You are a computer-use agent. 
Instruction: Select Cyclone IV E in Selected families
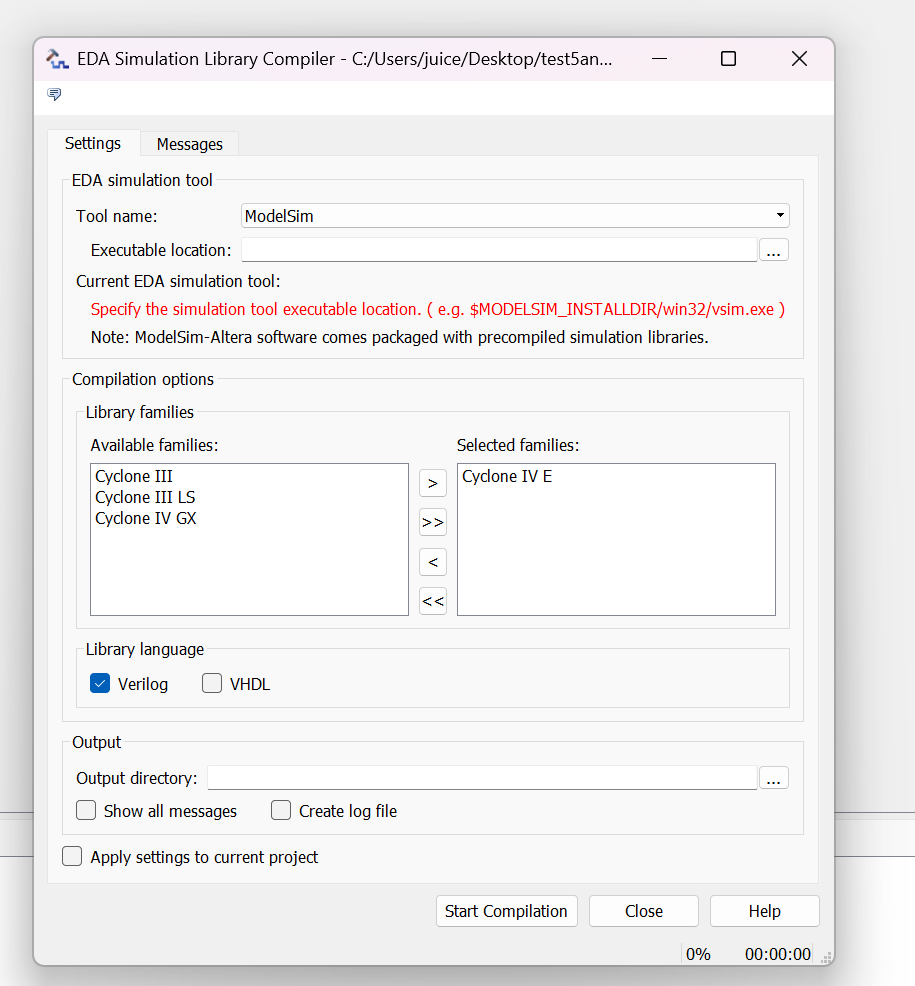507,476
